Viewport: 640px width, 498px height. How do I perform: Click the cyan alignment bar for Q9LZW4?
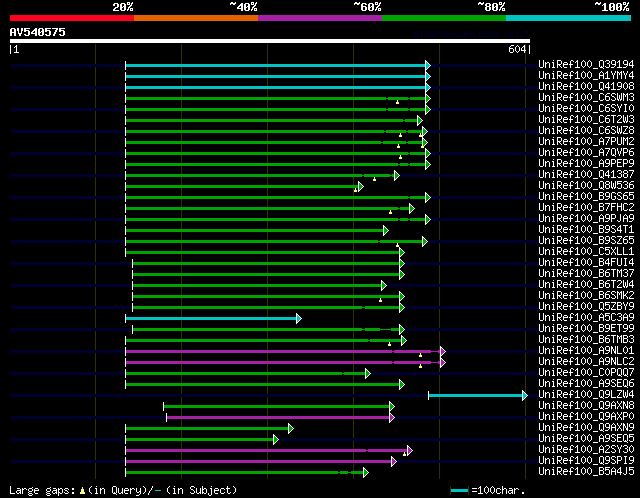point(476,396)
